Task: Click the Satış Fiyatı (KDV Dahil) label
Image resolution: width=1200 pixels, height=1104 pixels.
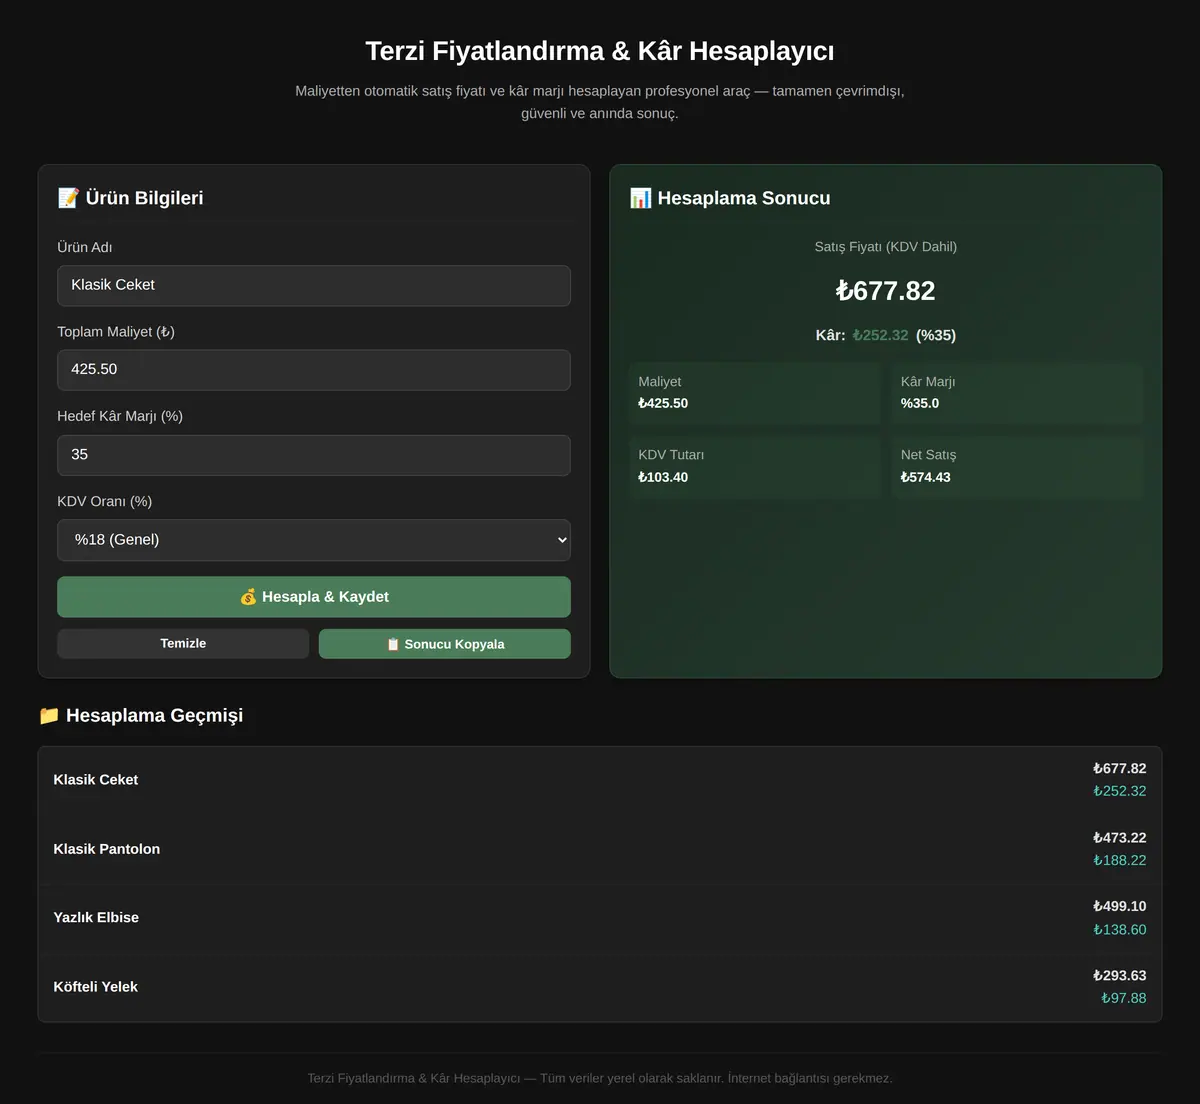Action: 886,247
